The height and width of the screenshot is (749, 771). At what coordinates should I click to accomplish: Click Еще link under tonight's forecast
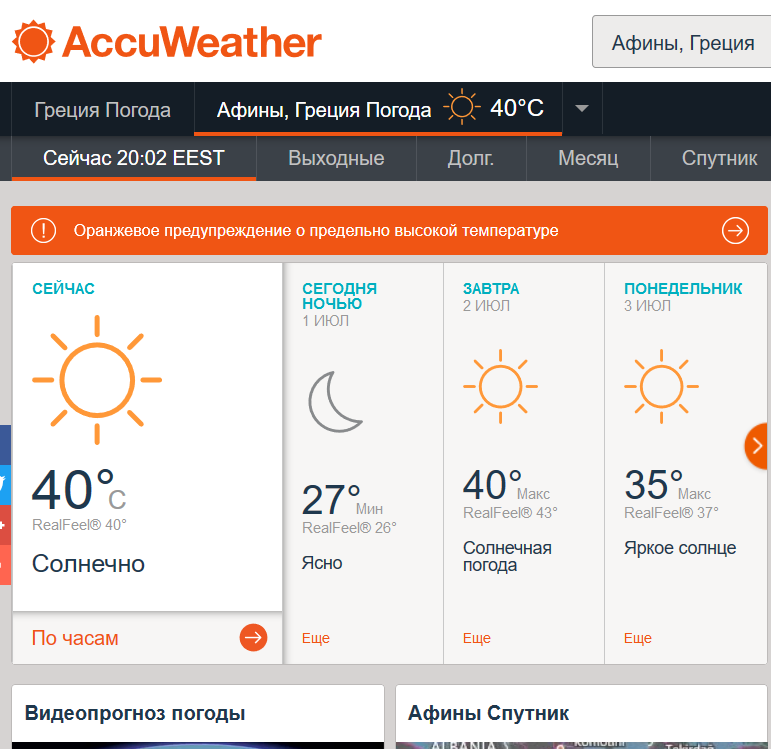316,638
